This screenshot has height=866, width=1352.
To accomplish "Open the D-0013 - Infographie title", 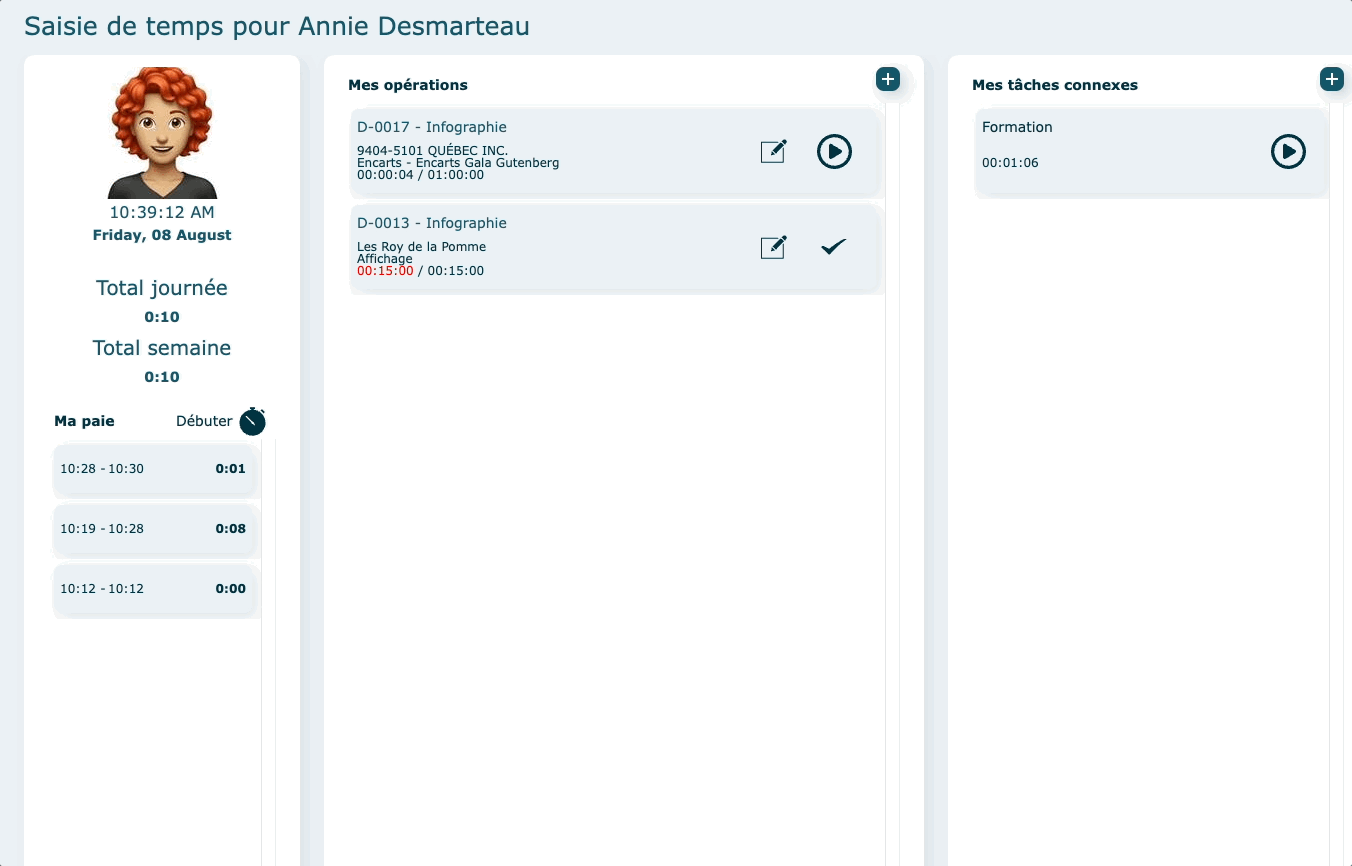I will pyautogui.click(x=432, y=223).
